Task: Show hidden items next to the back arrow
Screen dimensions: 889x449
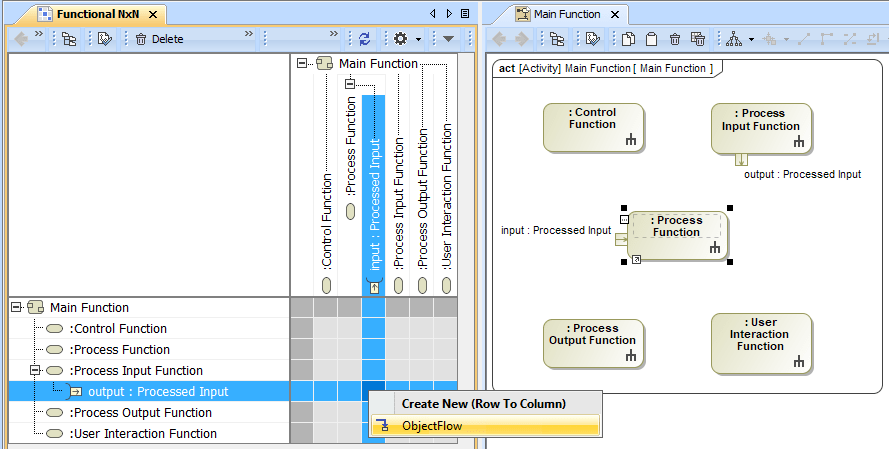Action: 39,34
